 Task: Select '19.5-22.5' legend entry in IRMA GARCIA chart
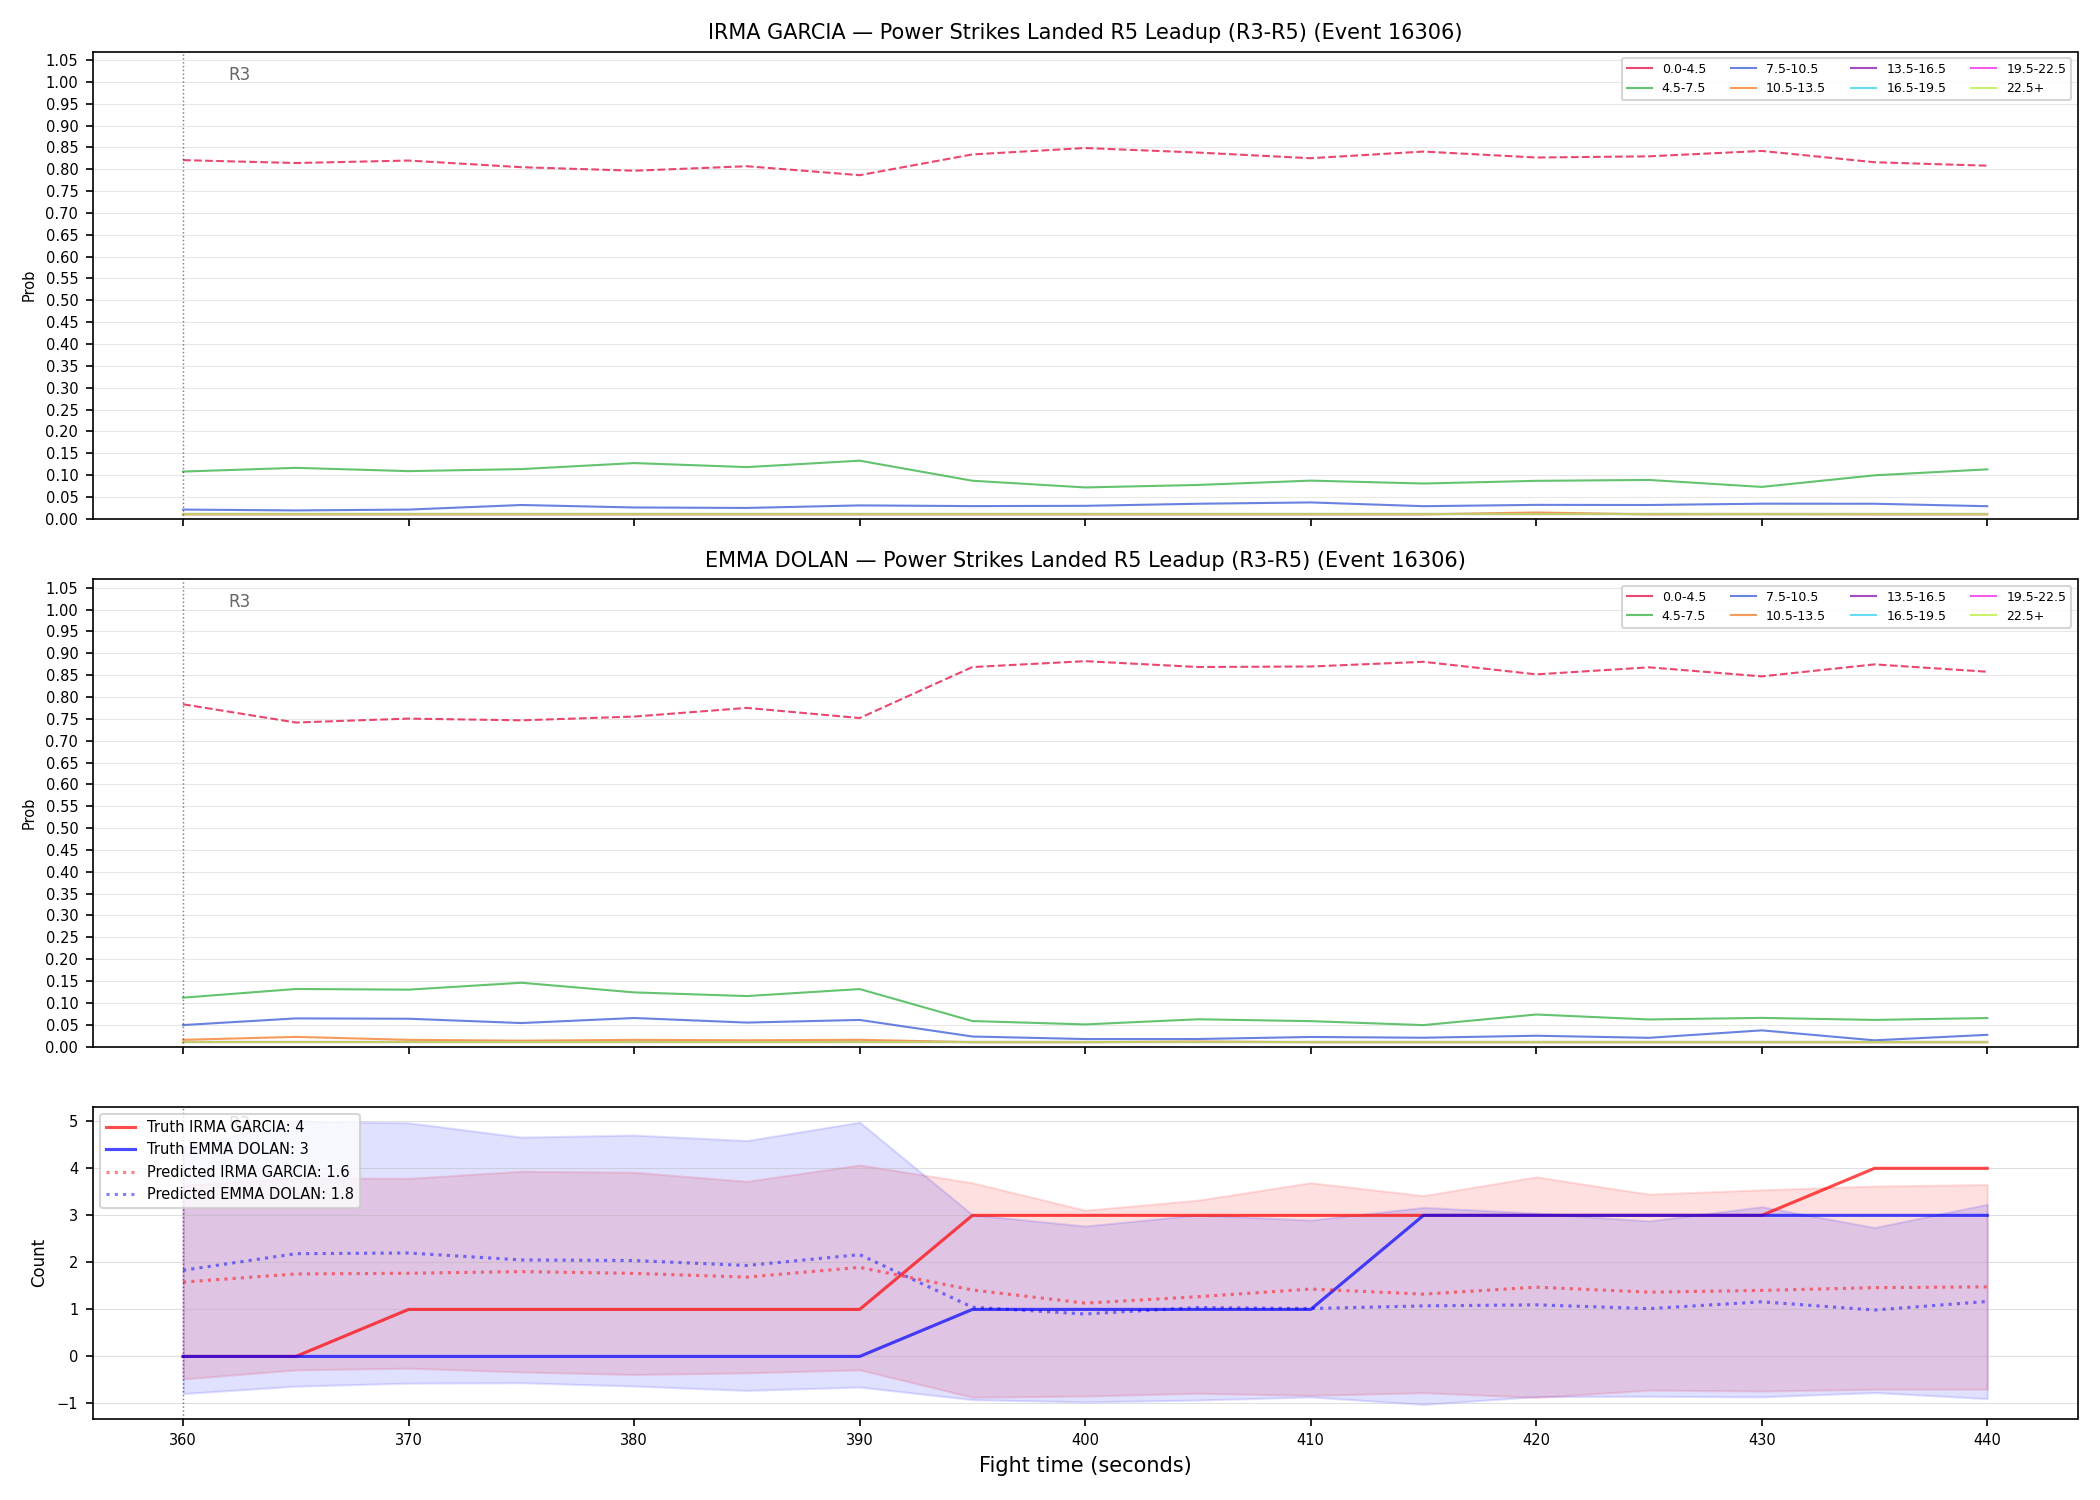coord(2018,69)
